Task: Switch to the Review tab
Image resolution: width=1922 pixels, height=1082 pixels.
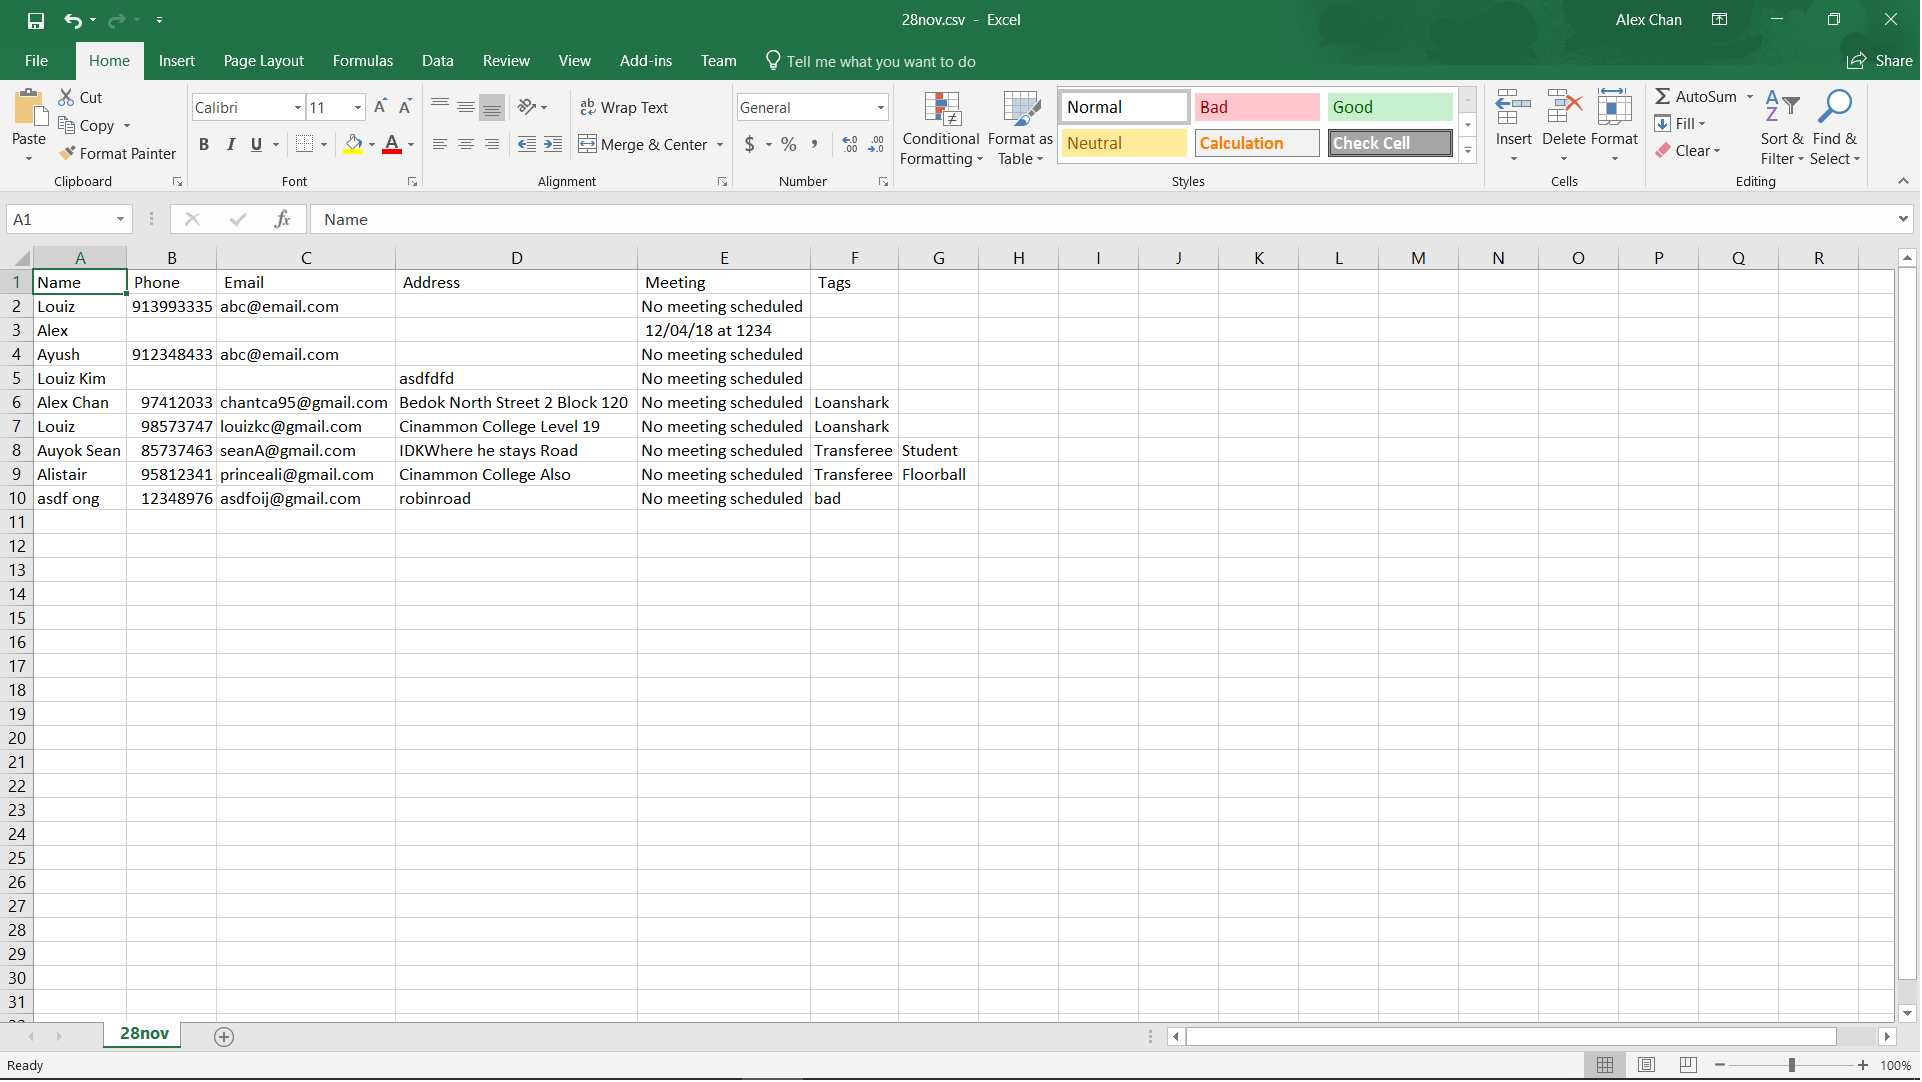Action: (507, 61)
